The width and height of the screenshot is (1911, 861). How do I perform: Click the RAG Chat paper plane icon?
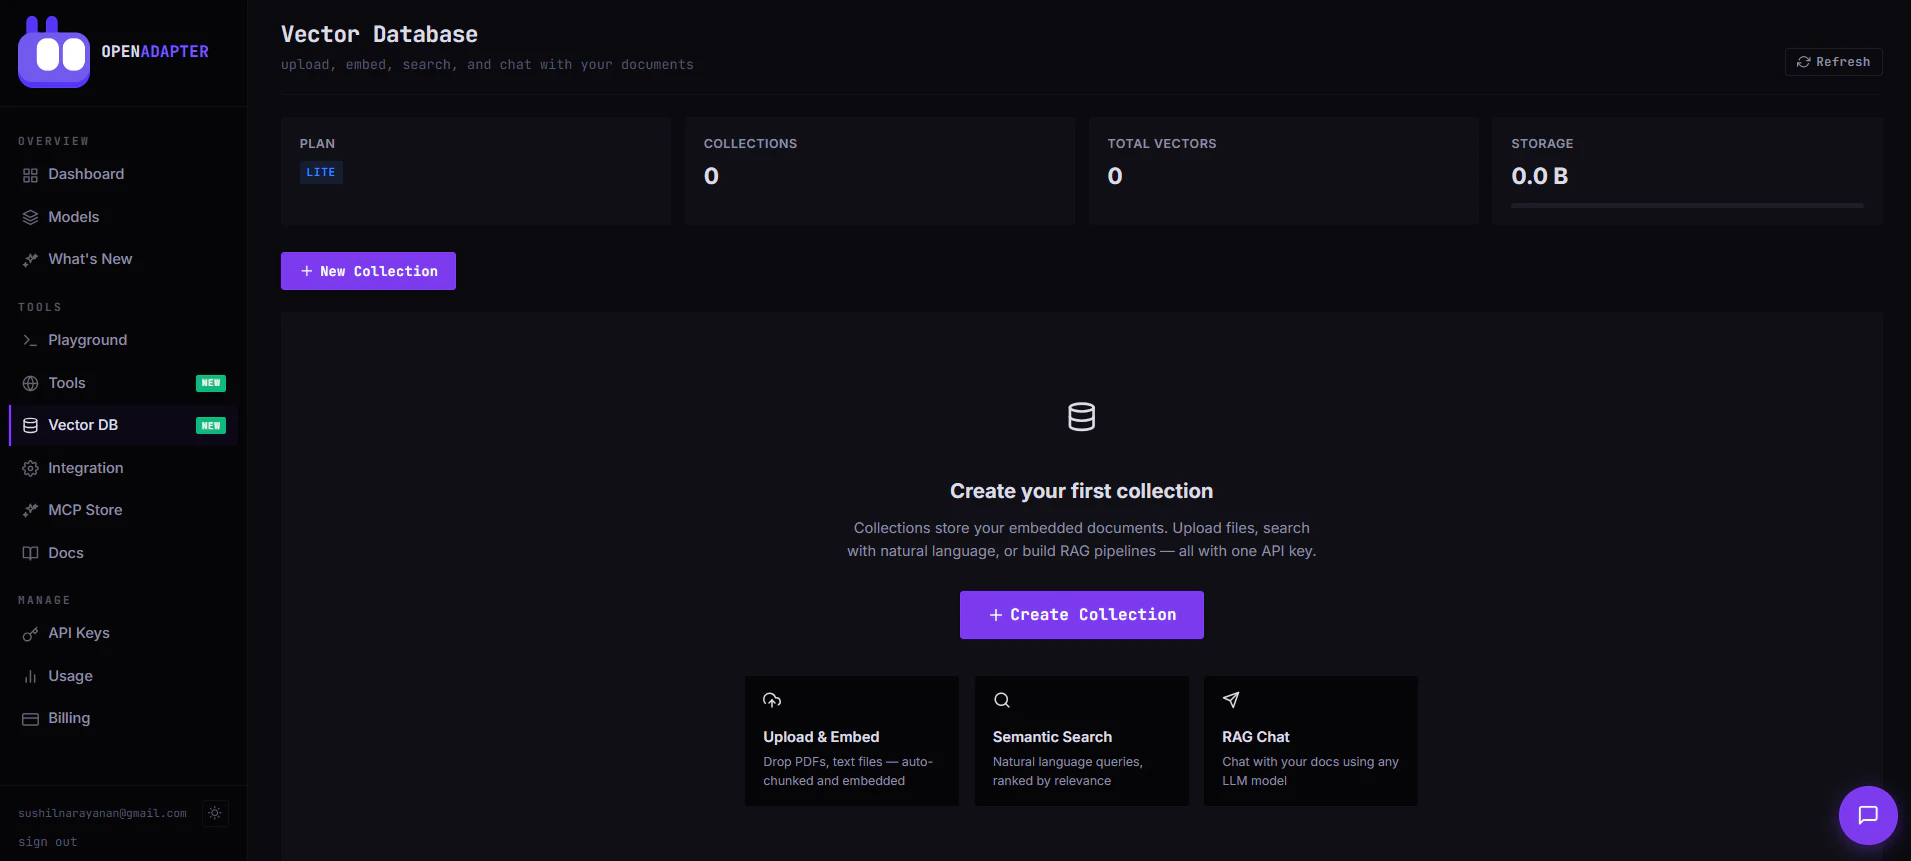click(x=1231, y=700)
